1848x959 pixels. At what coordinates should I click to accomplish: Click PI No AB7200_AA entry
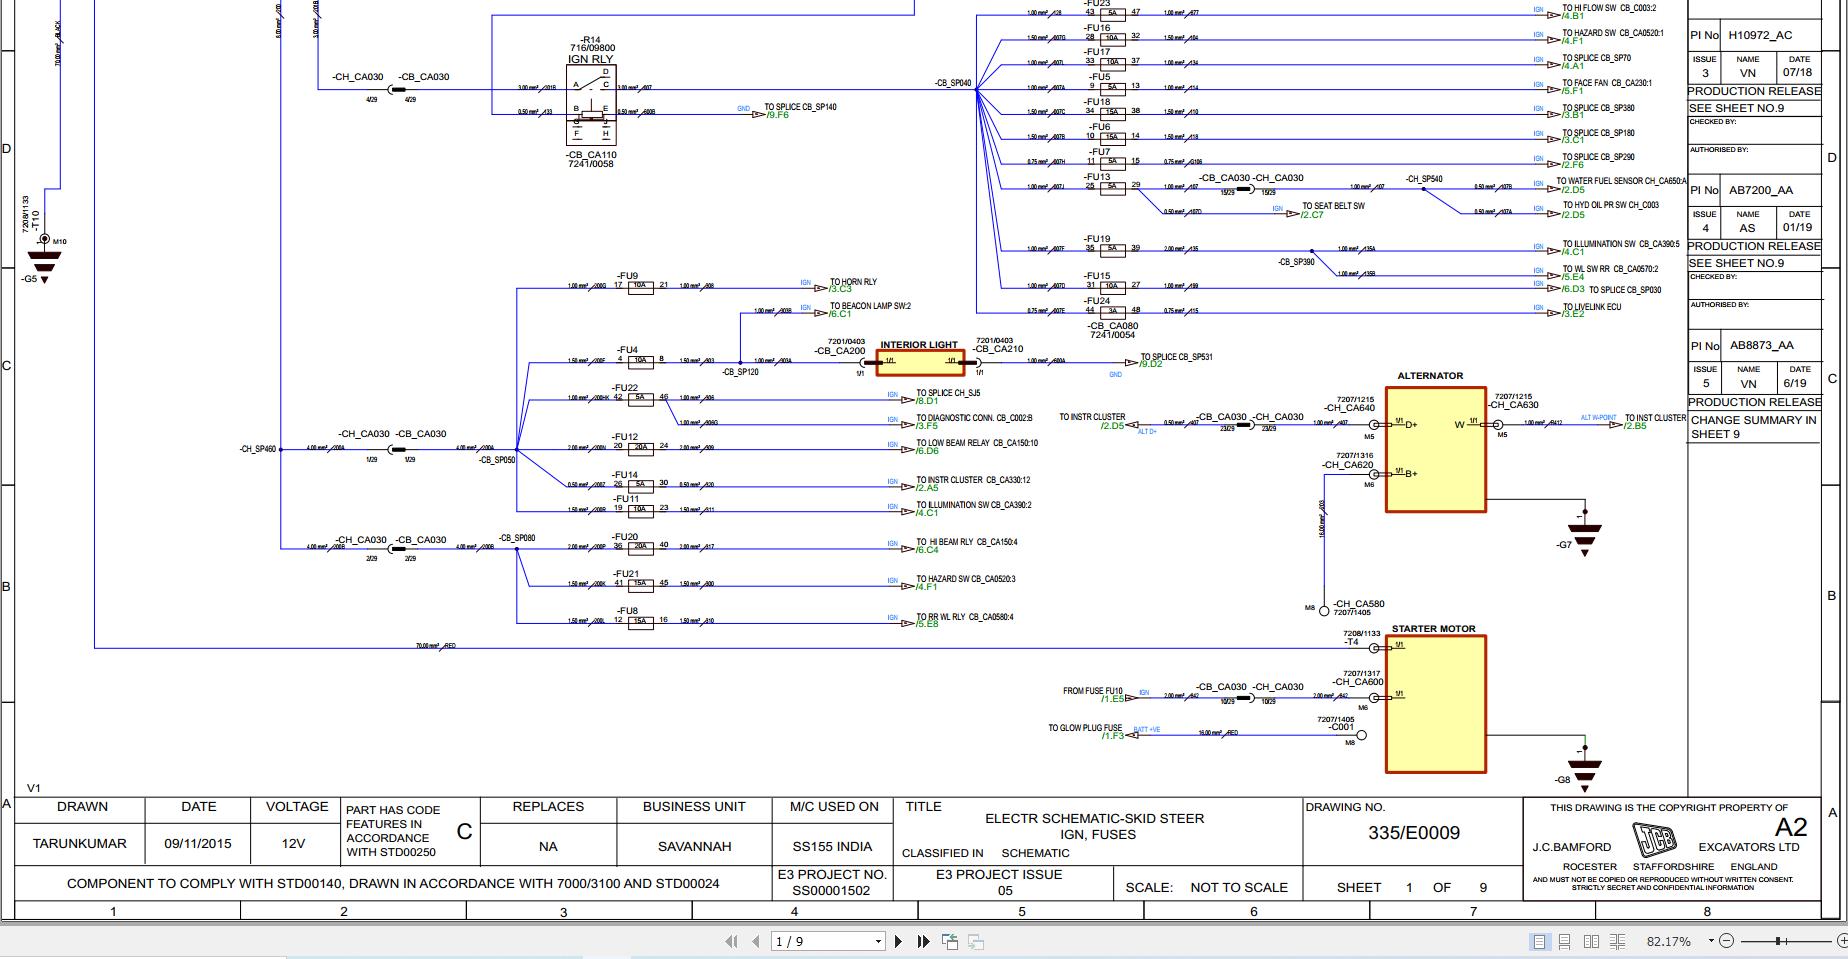coord(1760,190)
